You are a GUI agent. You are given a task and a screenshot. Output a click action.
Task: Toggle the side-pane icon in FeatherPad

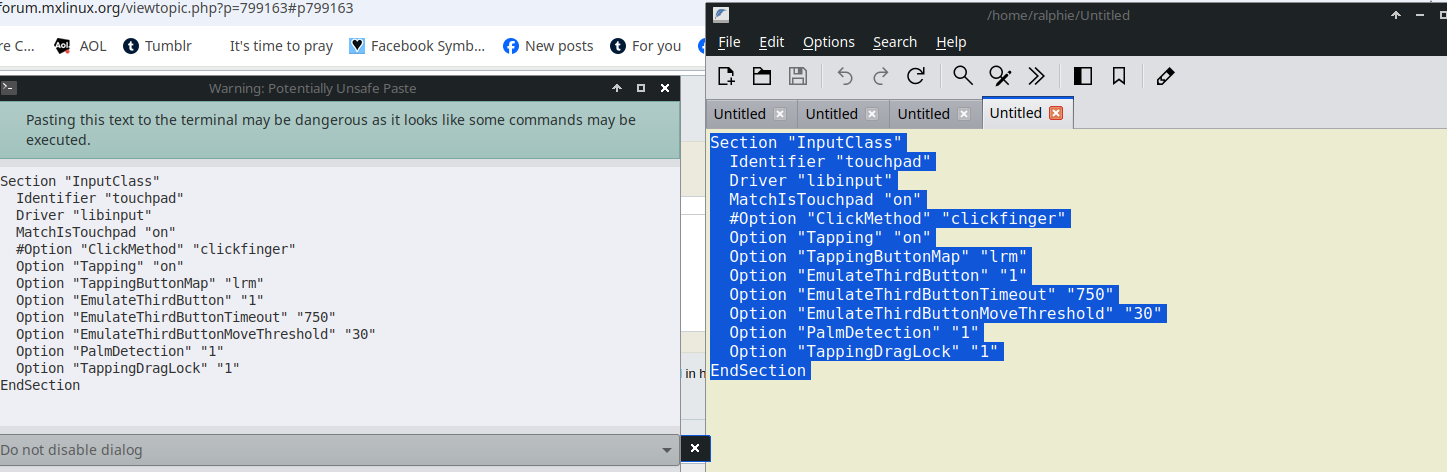1082,76
